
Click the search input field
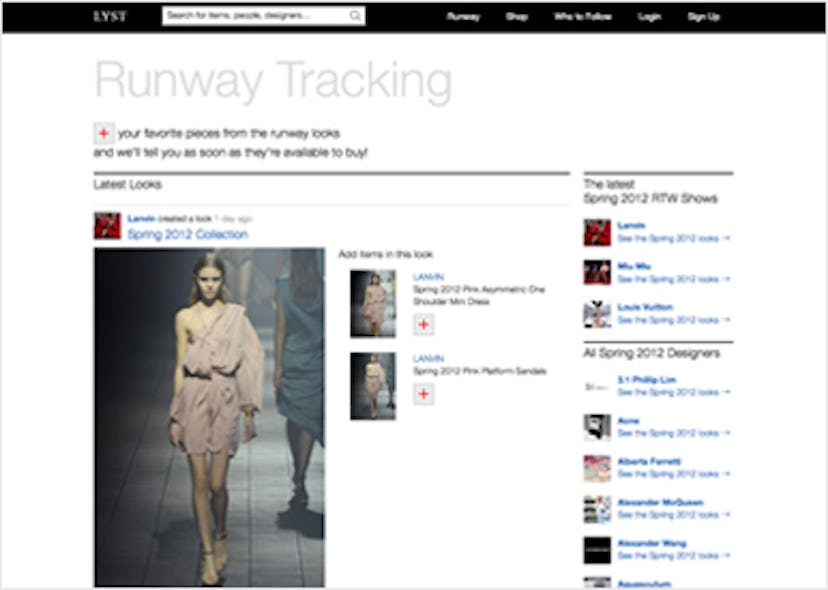[x=255, y=17]
